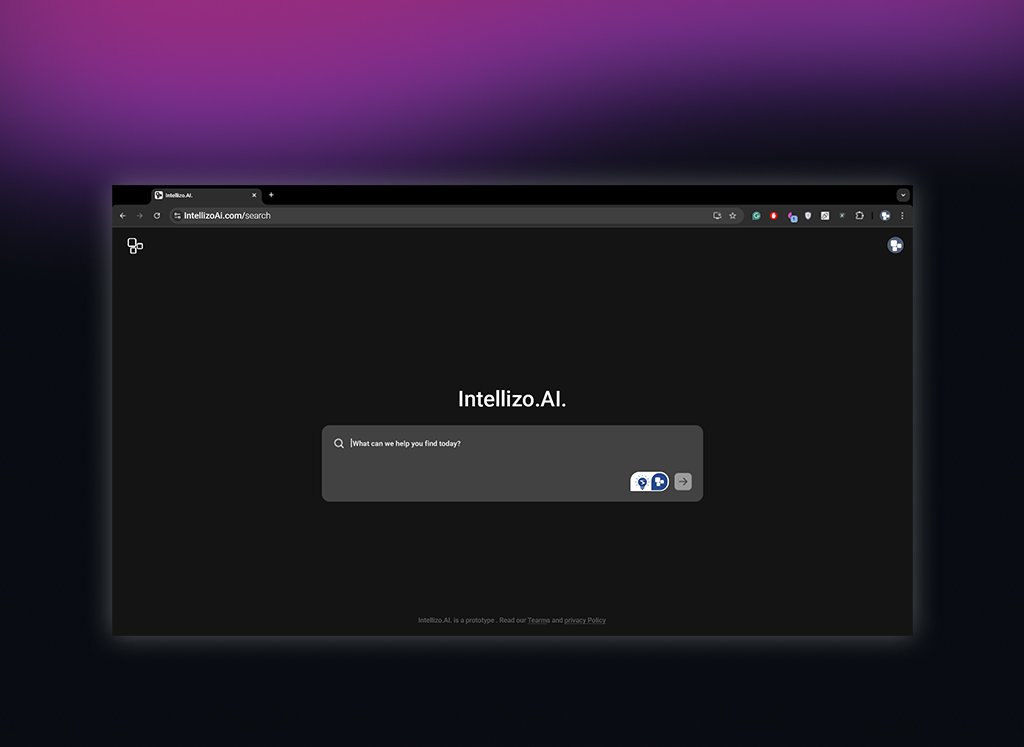Open a new browser tab with plus button
1024x747 pixels.
point(271,195)
